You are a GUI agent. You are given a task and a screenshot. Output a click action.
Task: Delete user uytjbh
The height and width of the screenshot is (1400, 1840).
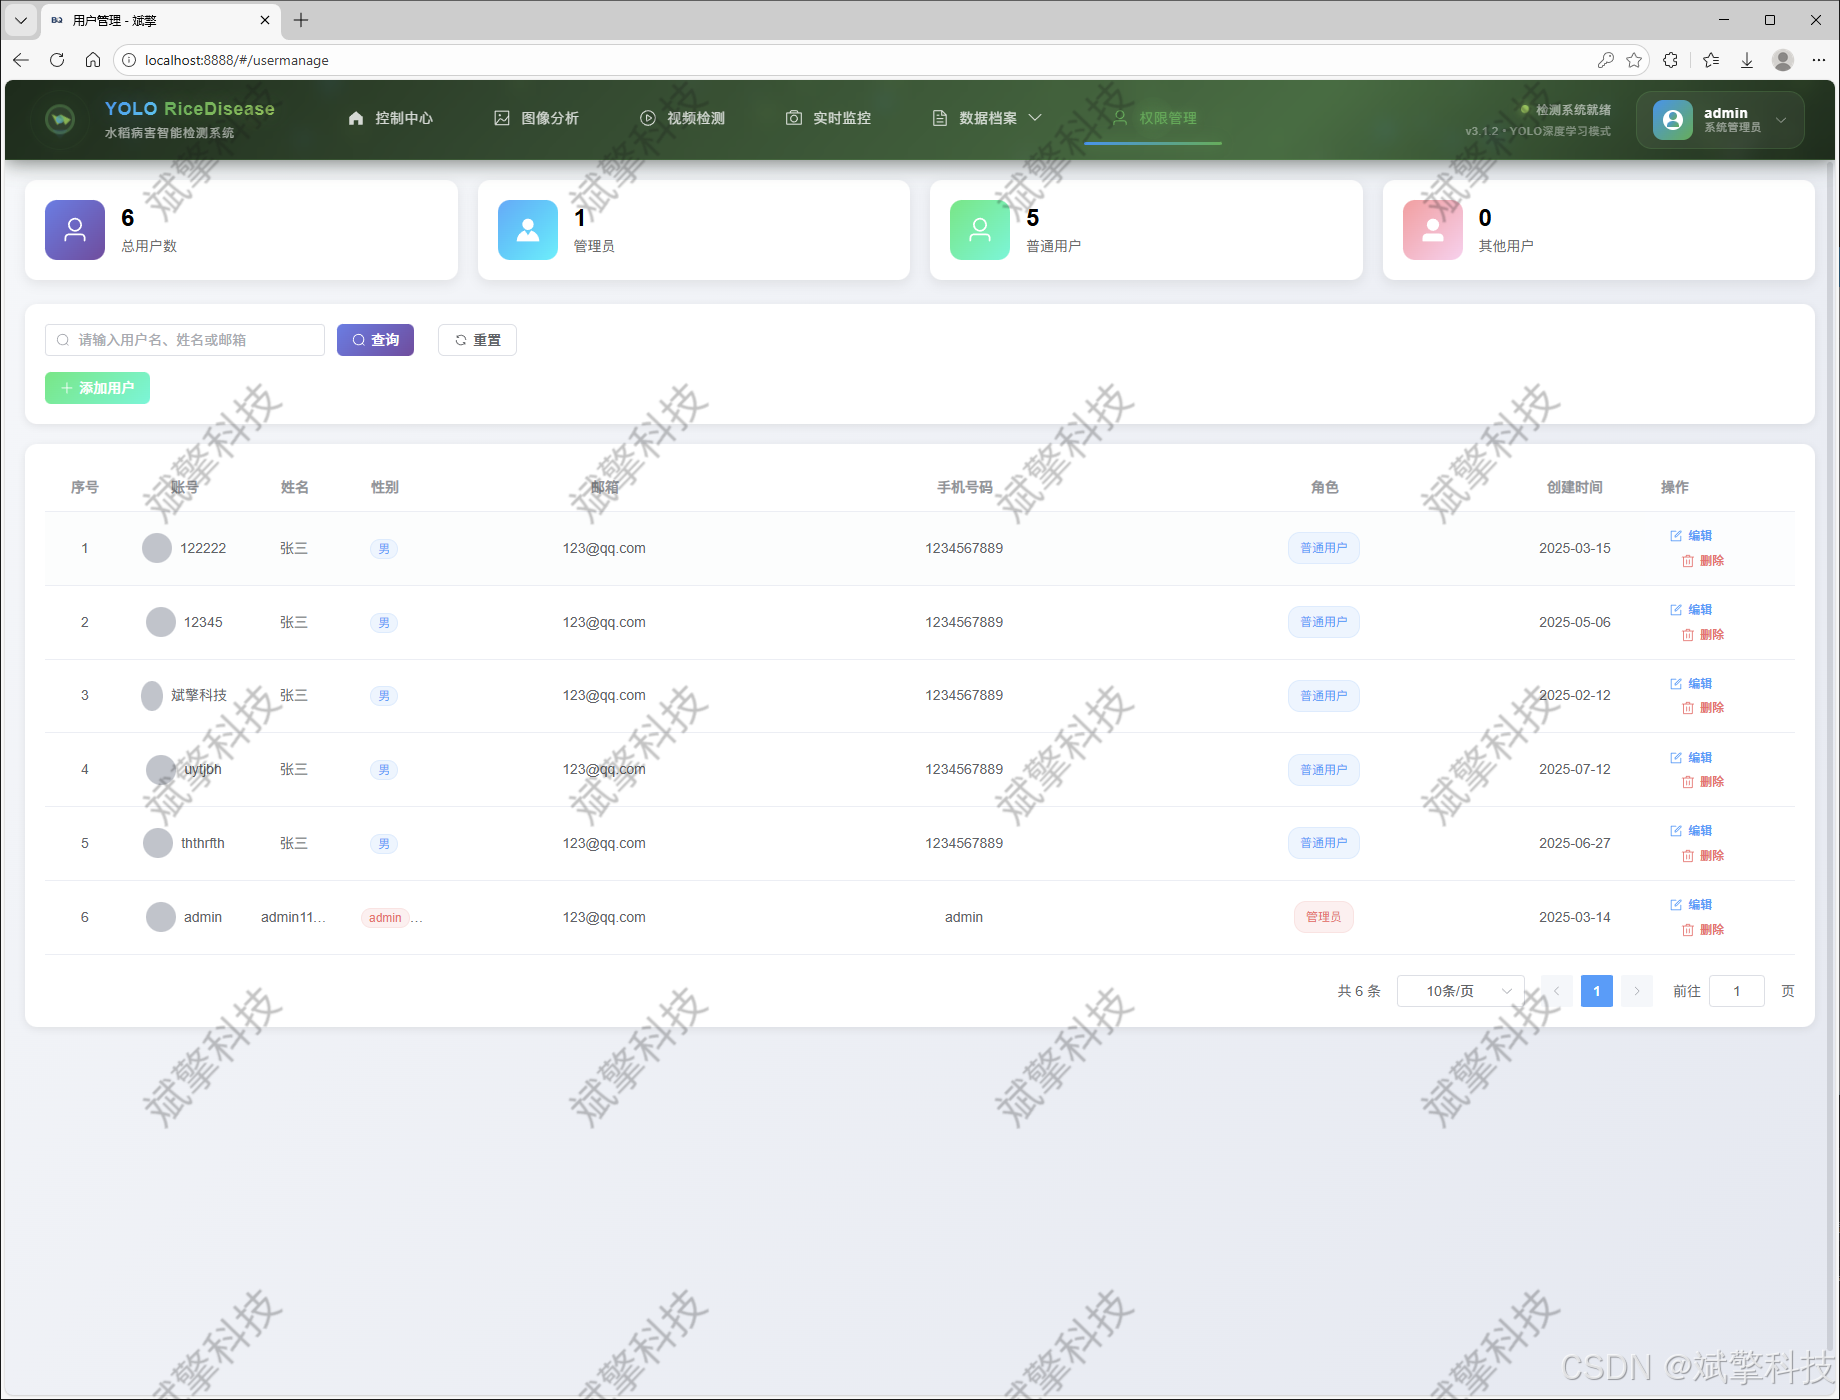click(1703, 782)
